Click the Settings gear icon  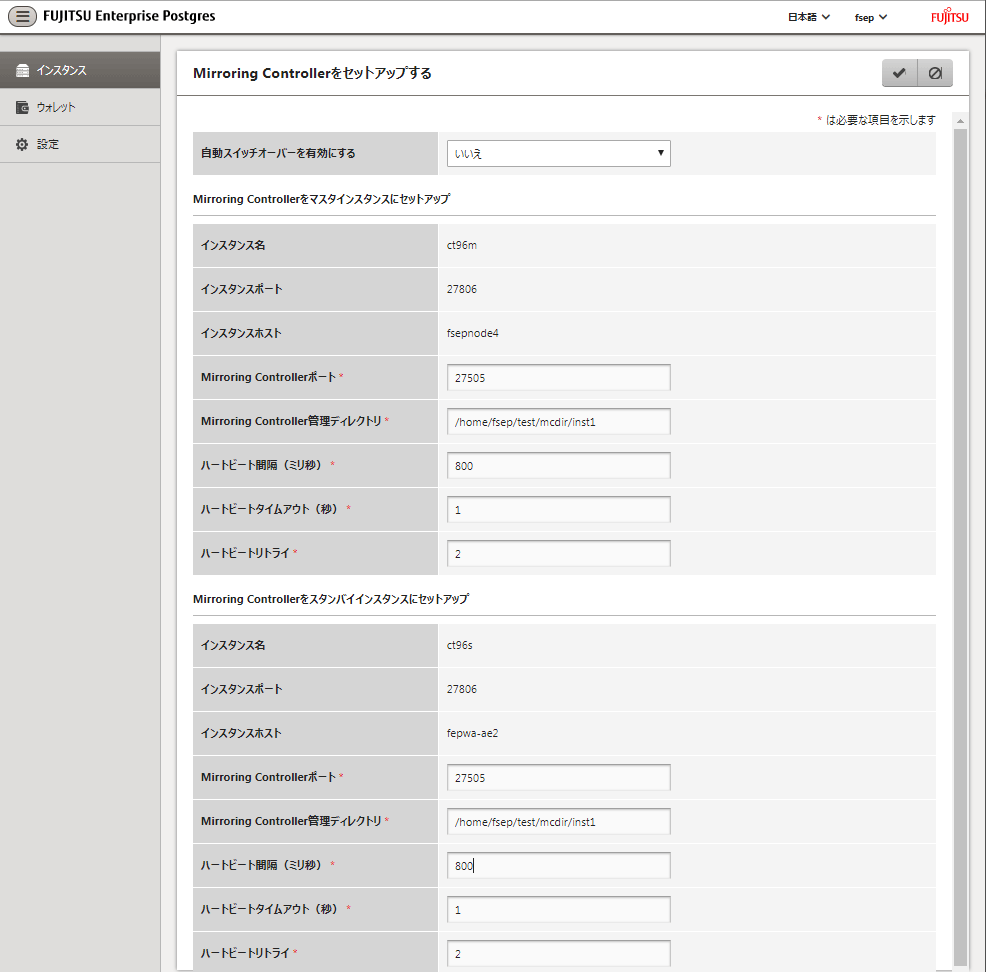pos(22,145)
